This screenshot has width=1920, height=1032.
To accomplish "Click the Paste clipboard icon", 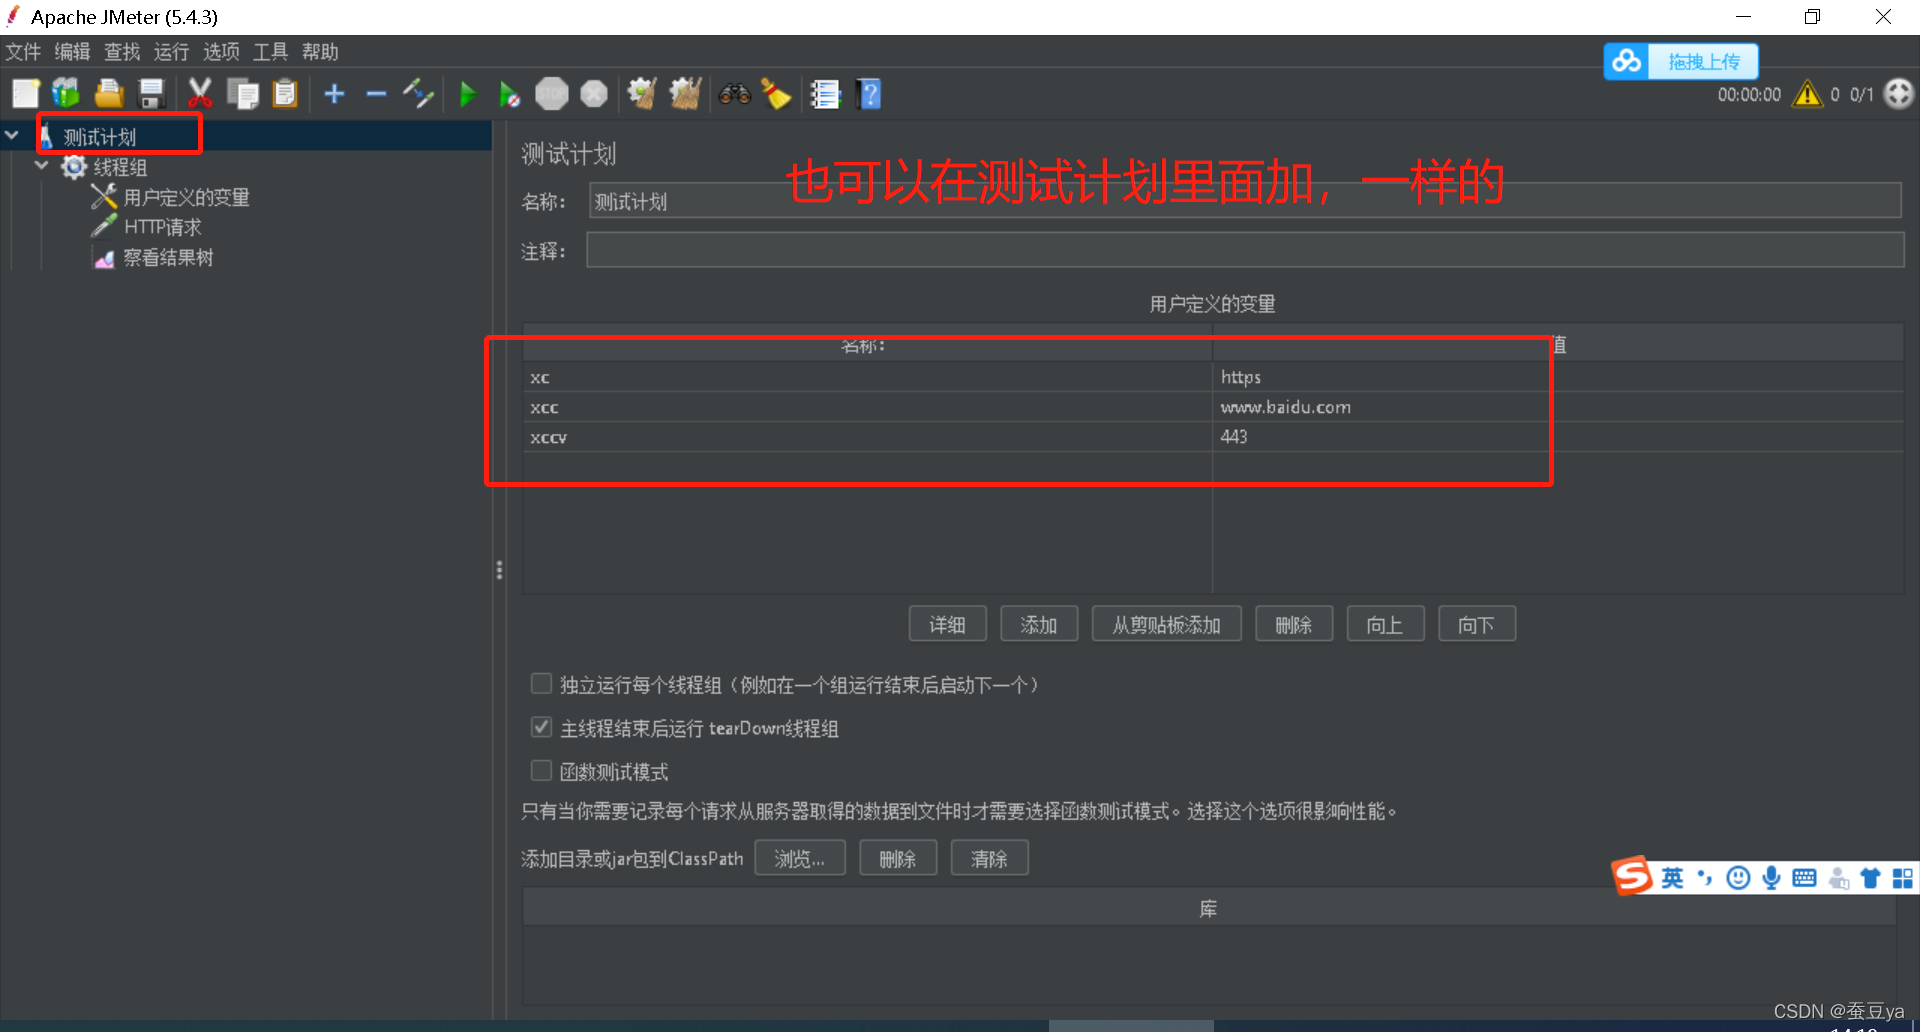I will pos(285,94).
